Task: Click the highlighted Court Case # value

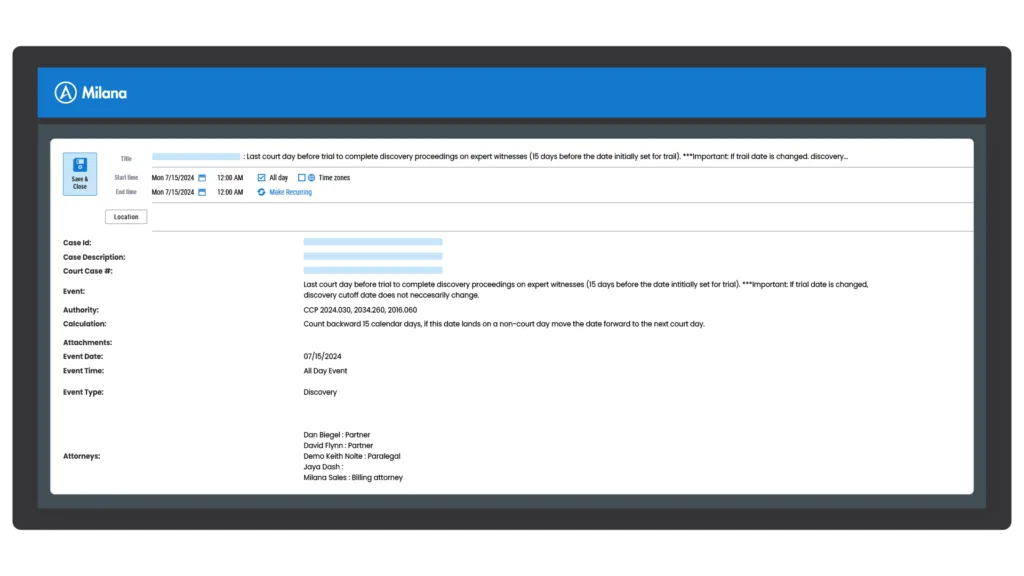Action: point(372,270)
